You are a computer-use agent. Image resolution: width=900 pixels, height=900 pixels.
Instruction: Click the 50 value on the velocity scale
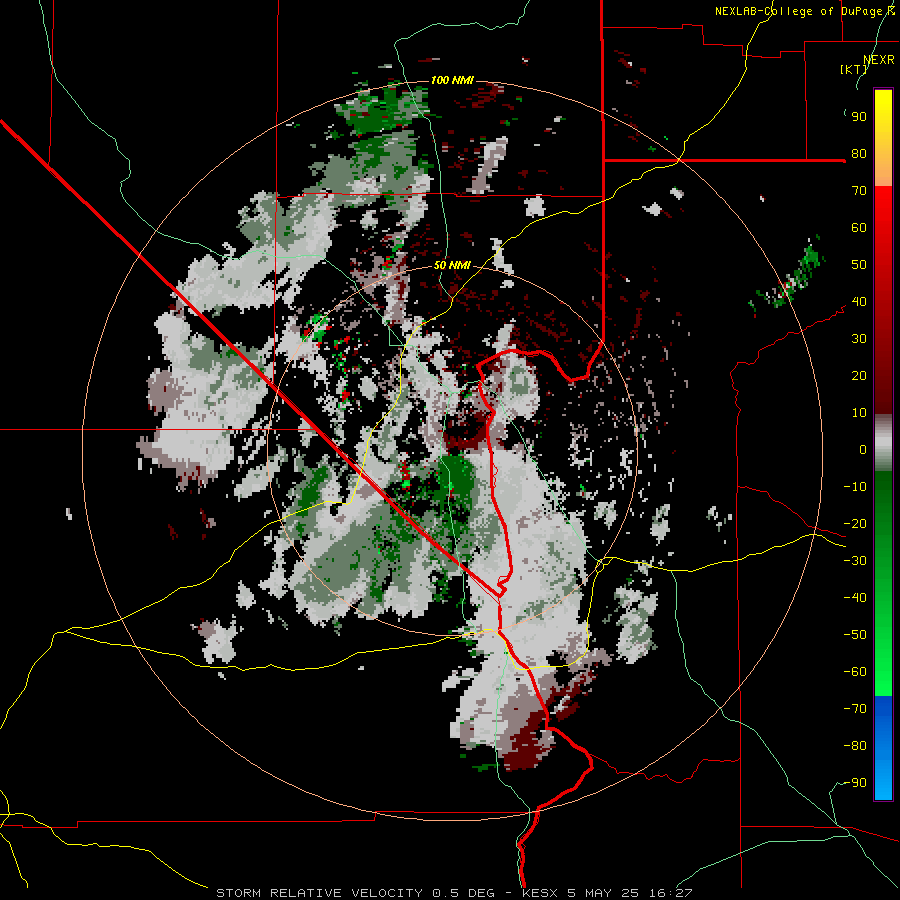point(859,265)
